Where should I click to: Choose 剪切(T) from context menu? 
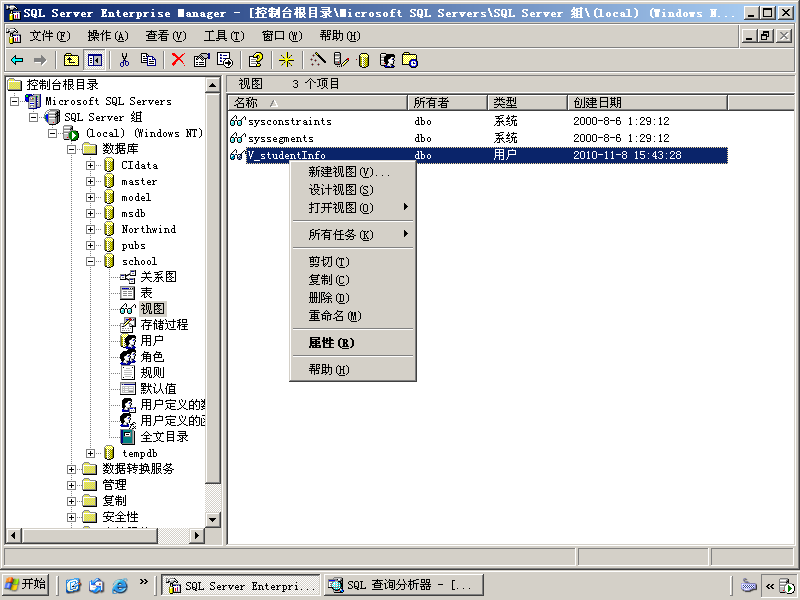click(353, 262)
